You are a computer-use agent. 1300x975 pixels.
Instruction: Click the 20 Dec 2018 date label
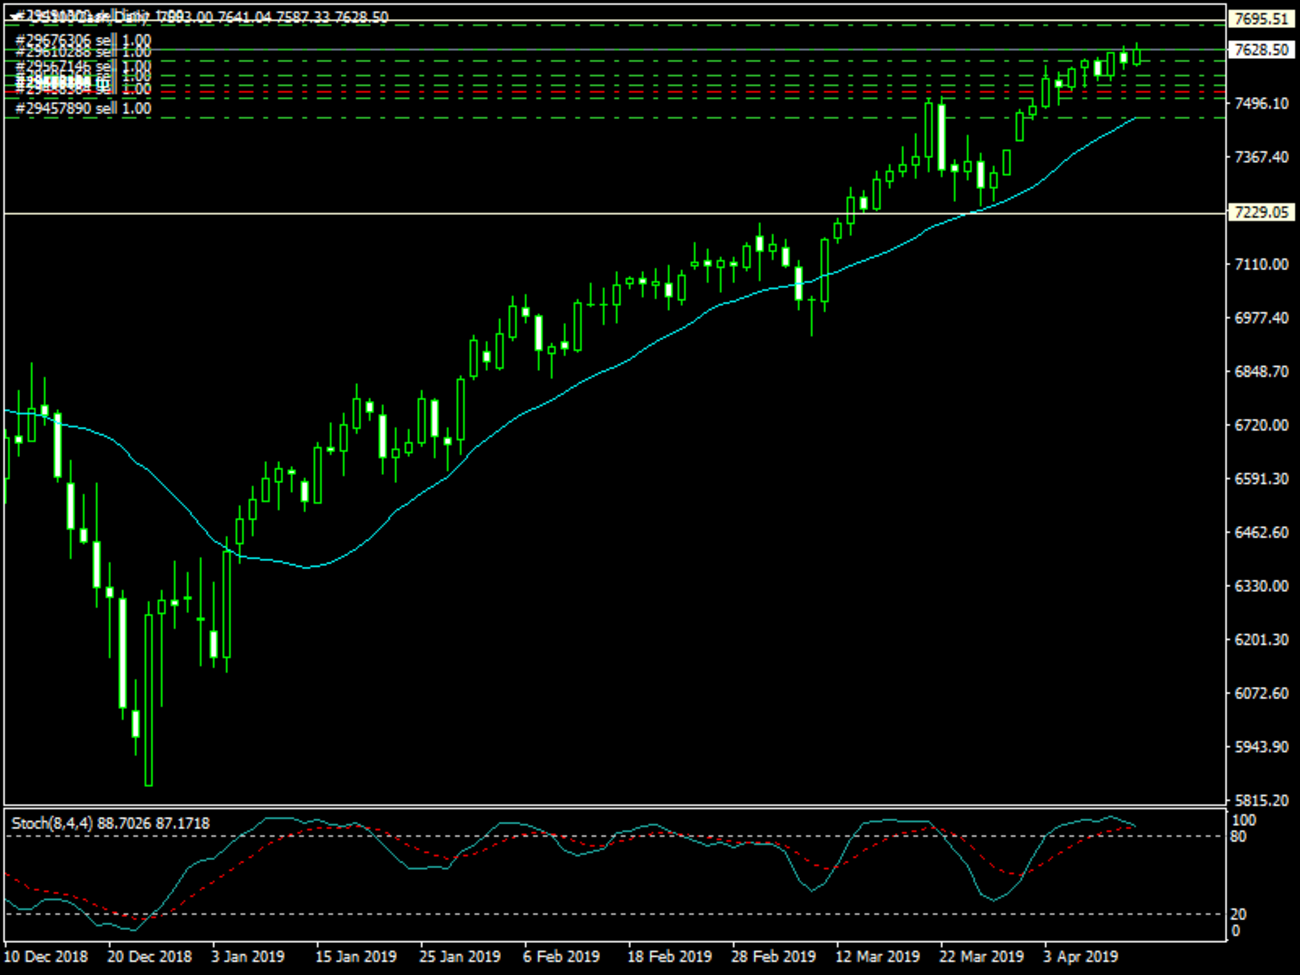click(150, 956)
